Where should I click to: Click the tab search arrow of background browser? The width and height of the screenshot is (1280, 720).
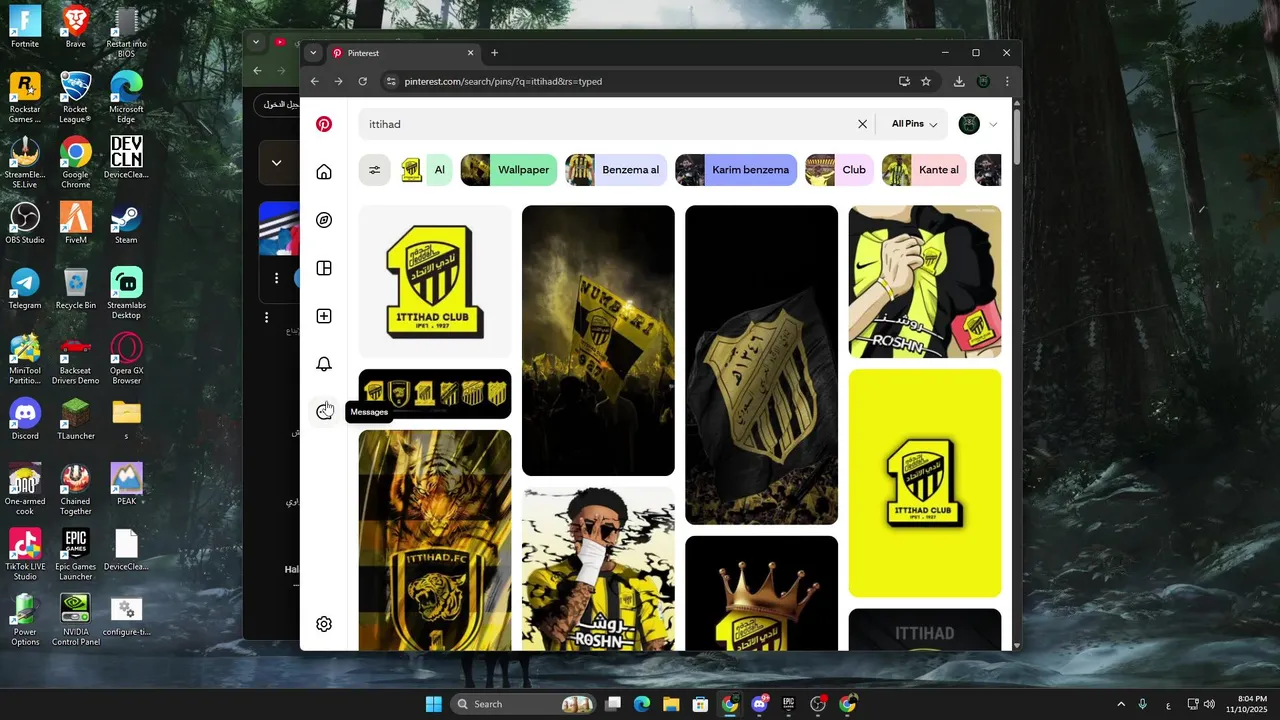[x=256, y=42]
